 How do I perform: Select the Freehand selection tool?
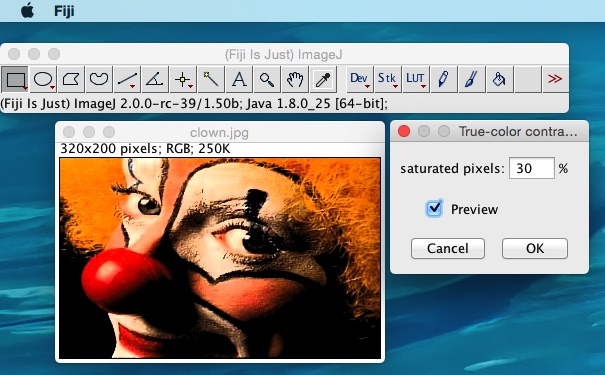pyautogui.click(x=99, y=79)
